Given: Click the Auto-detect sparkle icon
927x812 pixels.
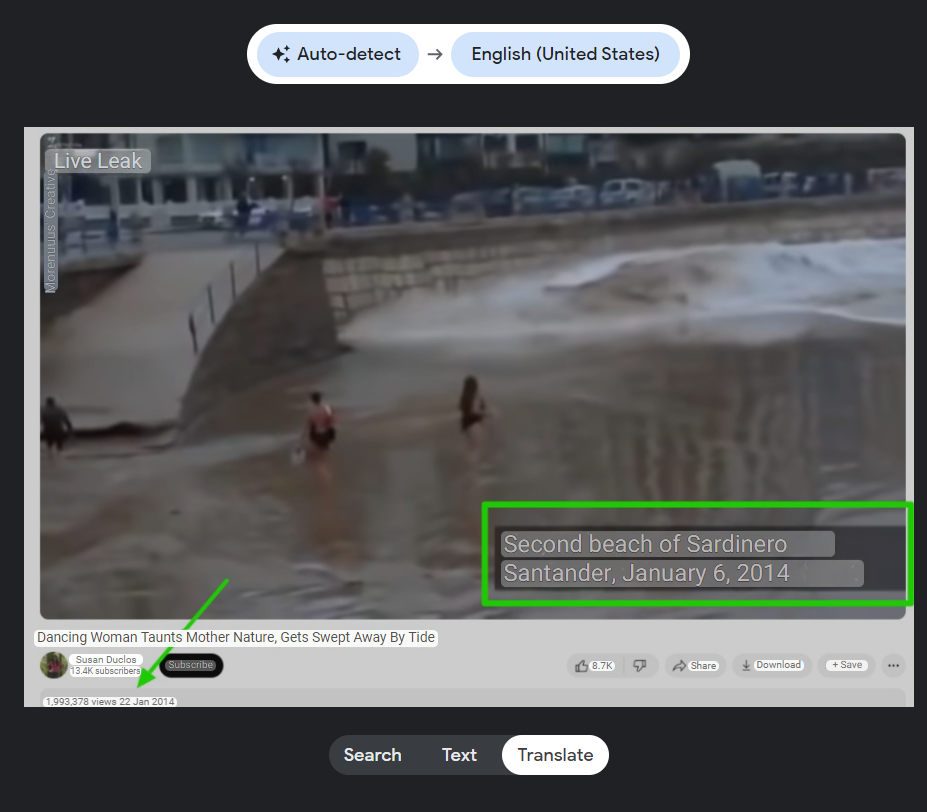Looking at the screenshot, I should pos(281,54).
